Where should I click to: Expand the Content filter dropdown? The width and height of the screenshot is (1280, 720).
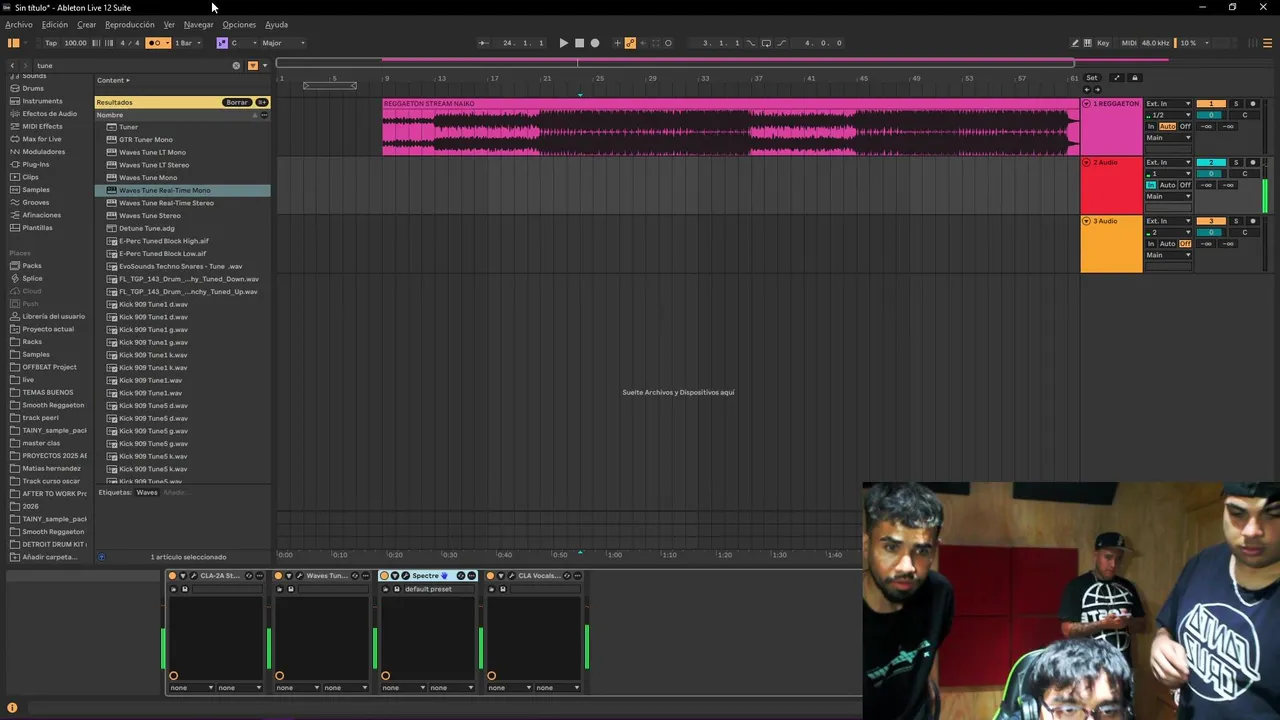tap(113, 80)
